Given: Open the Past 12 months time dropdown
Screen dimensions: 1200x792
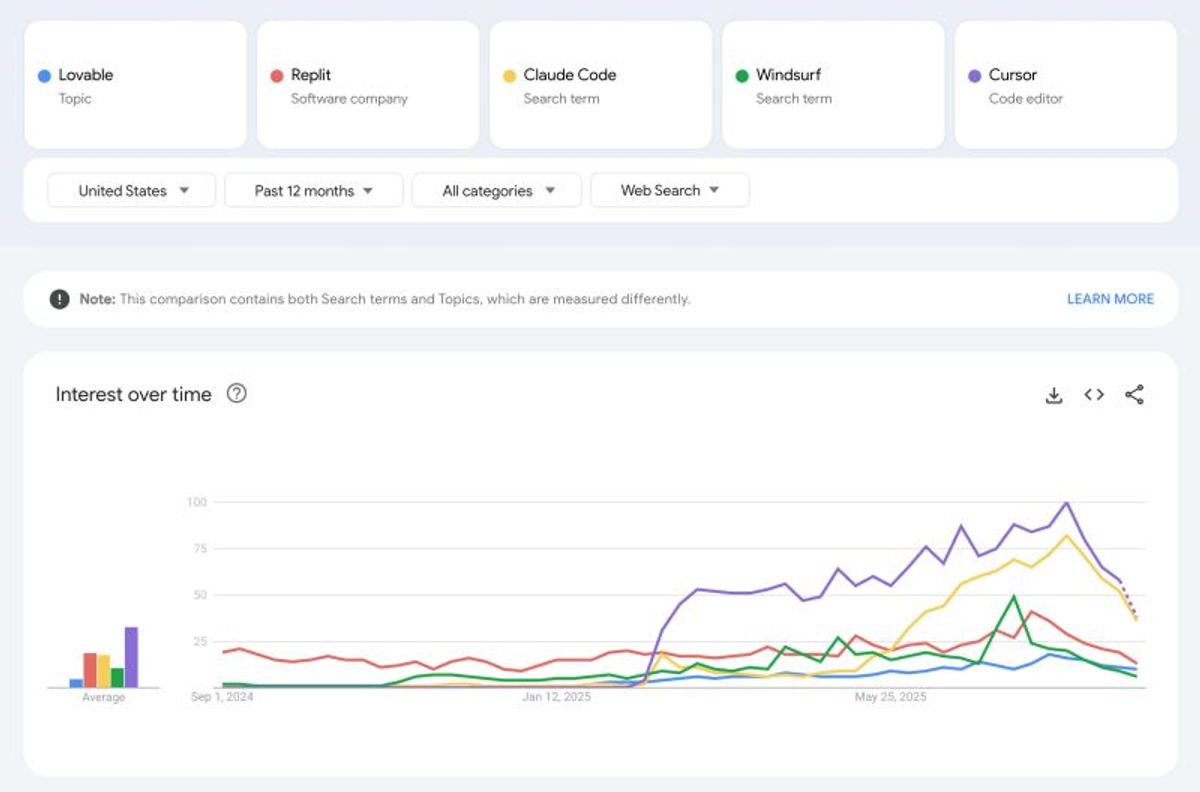Looking at the screenshot, I should tap(314, 190).
